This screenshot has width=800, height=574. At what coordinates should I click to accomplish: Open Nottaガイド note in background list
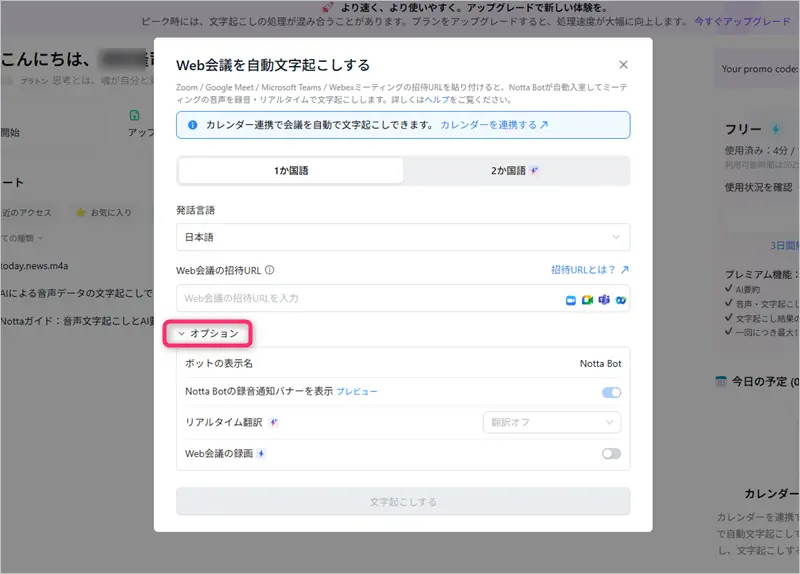(77, 321)
